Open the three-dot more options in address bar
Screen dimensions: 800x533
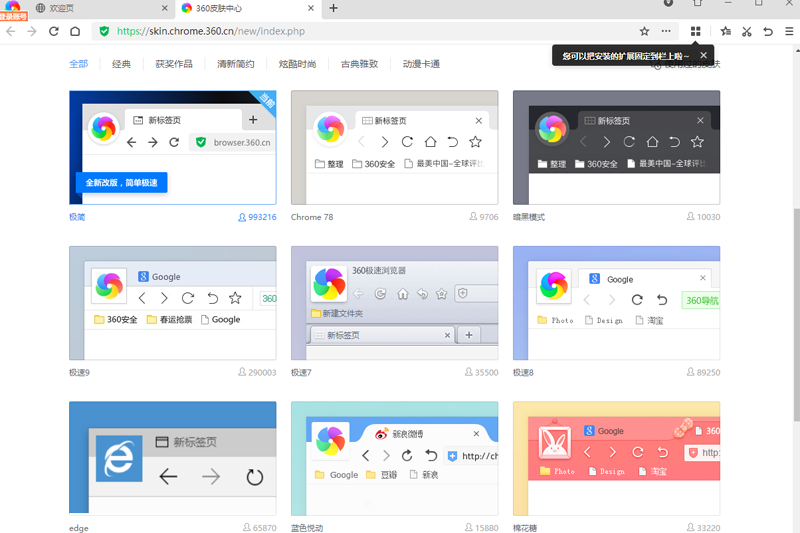point(666,32)
